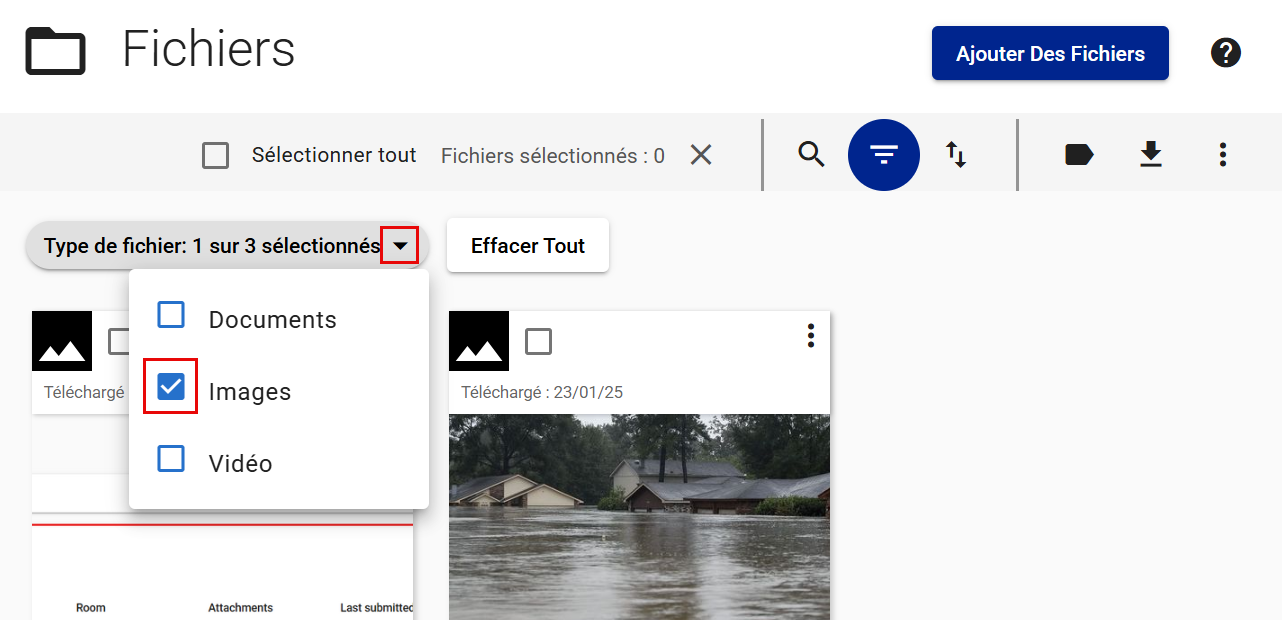Viewport: 1282px width, 620px height.
Task: Check the Sélectionner tout checkbox
Action: (215, 156)
